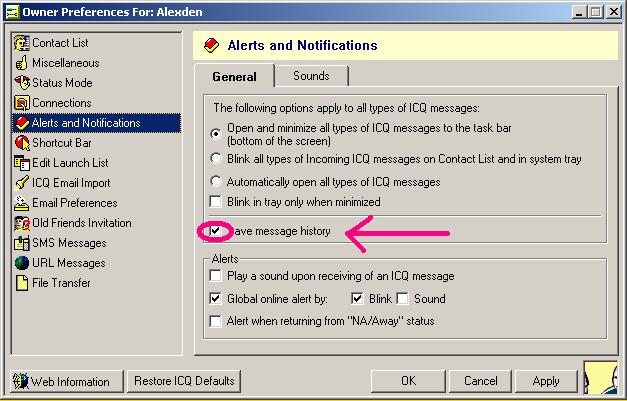
Task: Select URL Messages category
Action: click(68, 263)
